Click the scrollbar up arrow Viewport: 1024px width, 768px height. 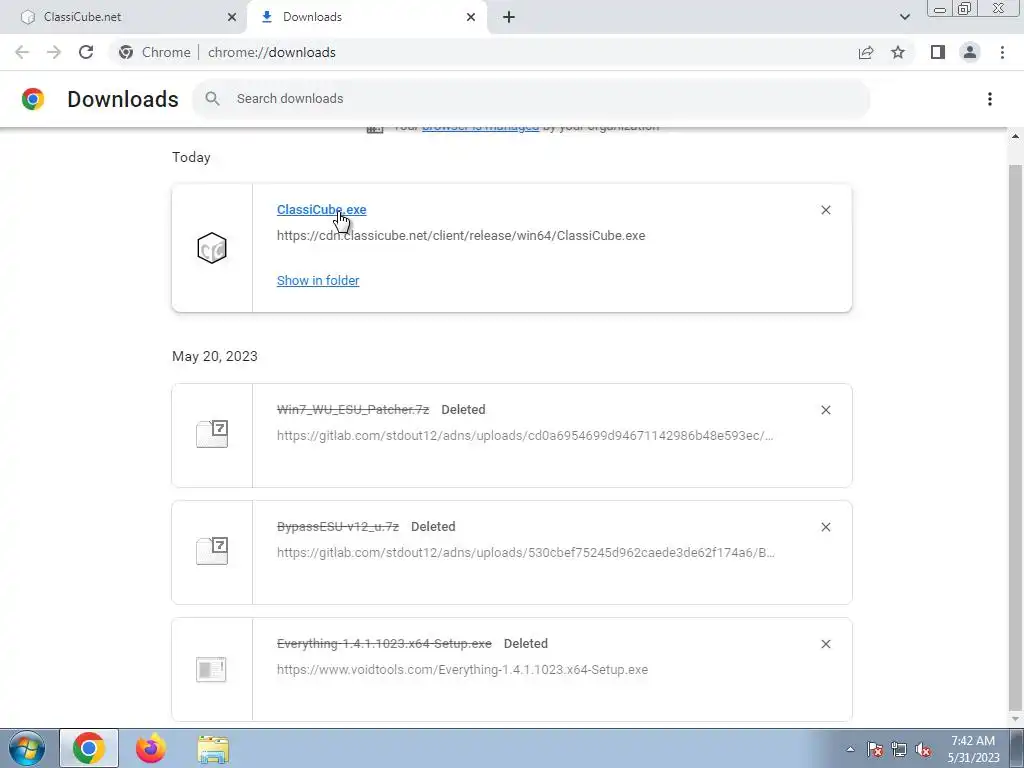click(1015, 136)
